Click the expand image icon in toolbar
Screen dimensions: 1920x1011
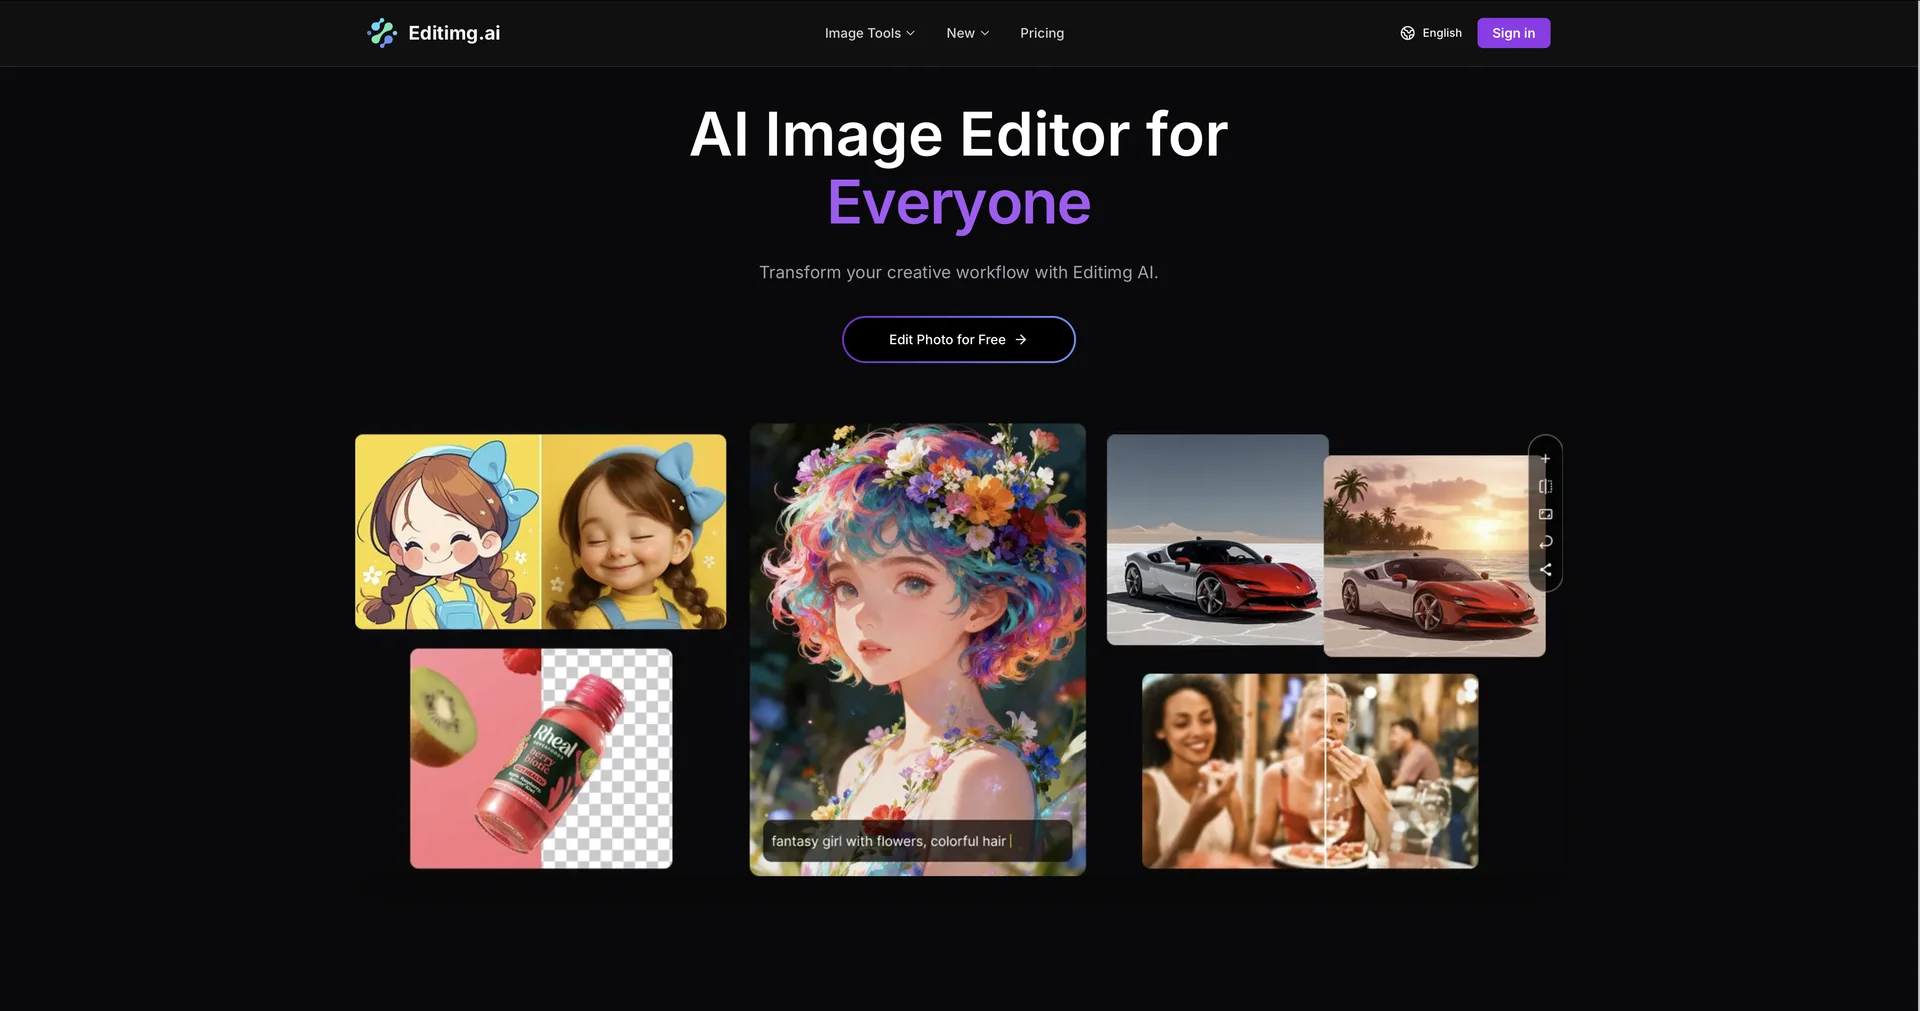point(1545,514)
